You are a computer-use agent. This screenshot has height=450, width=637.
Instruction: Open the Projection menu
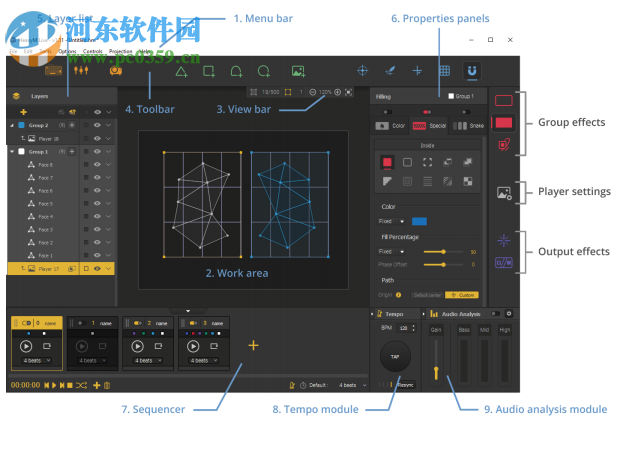pyautogui.click(x=121, y=51)
